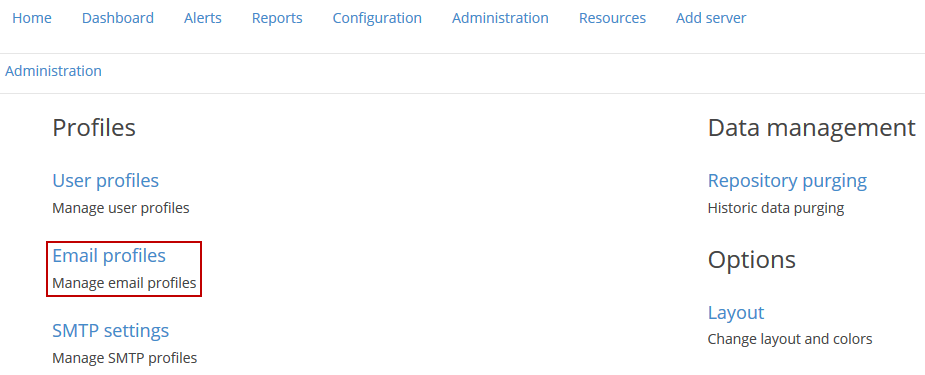
Task: Select Reports in the top navigation
Action: 277,18
